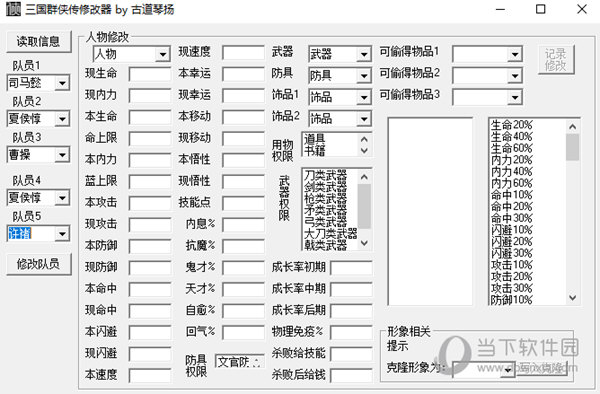Minimize the 三国群侠传修改器 window
Viewport: 600px width, 394px height.
(x=501, y=9)
